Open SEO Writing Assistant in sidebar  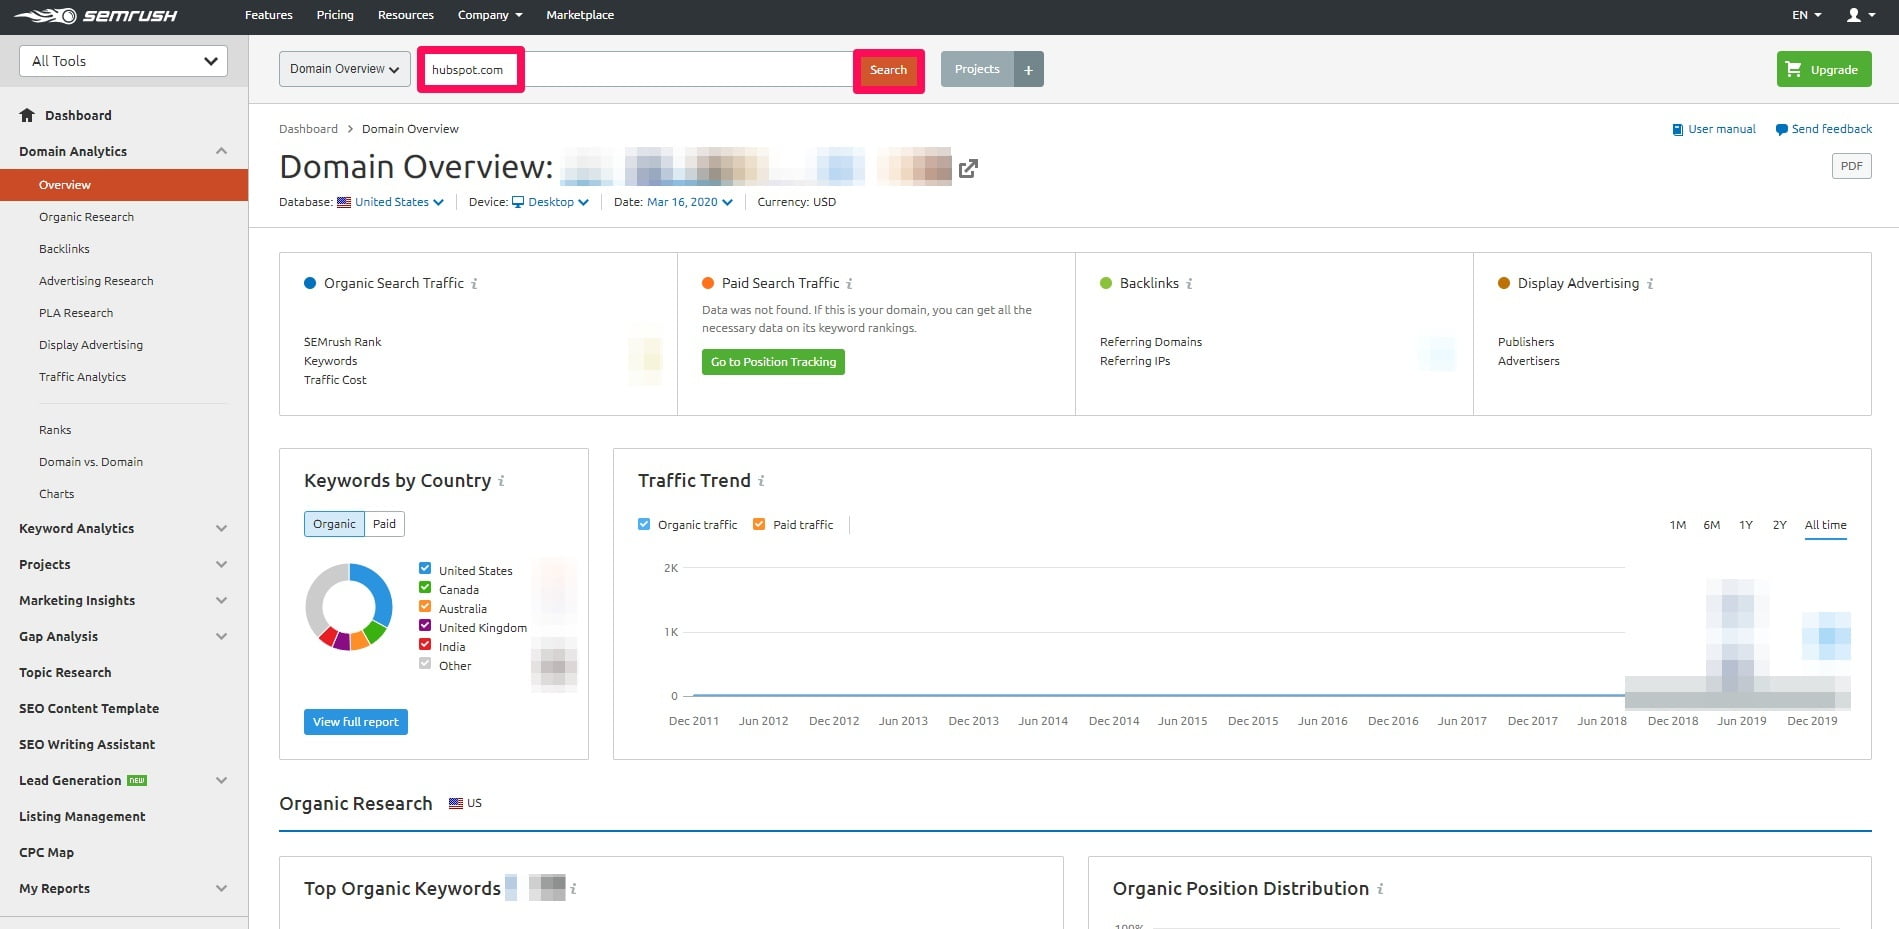pyautogui.click(x=87, y=744)
